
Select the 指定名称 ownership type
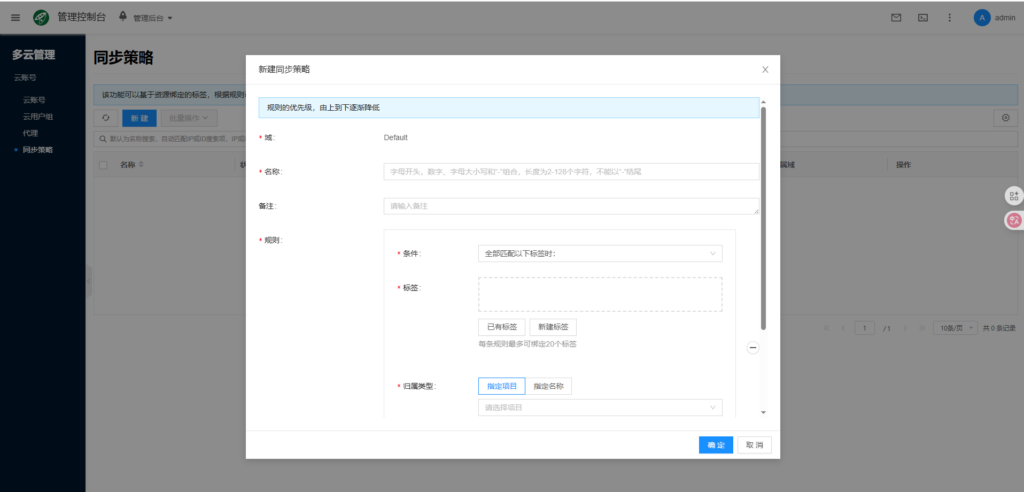(x=548, y=386)
